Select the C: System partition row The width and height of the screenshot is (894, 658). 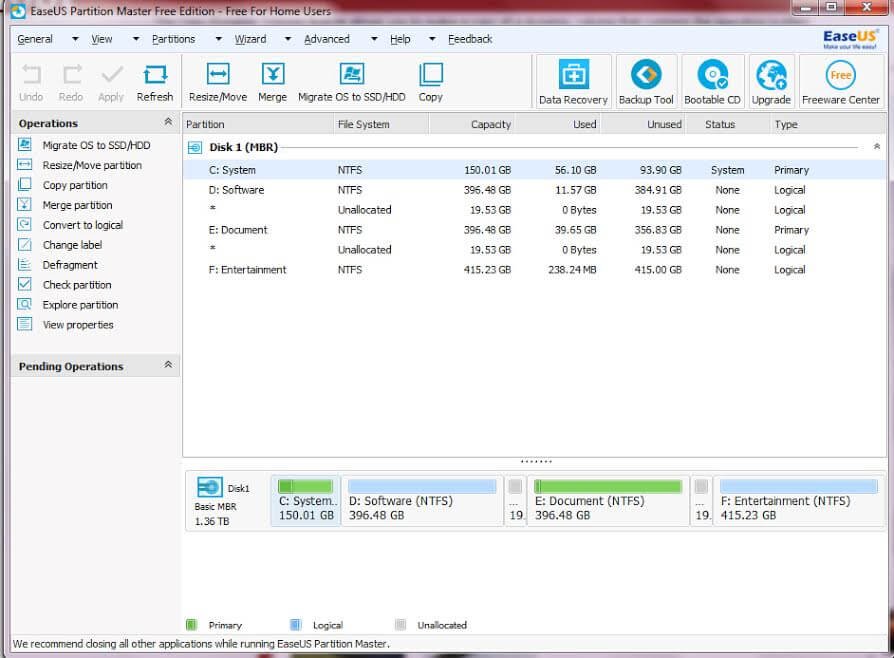click(534, 170)
